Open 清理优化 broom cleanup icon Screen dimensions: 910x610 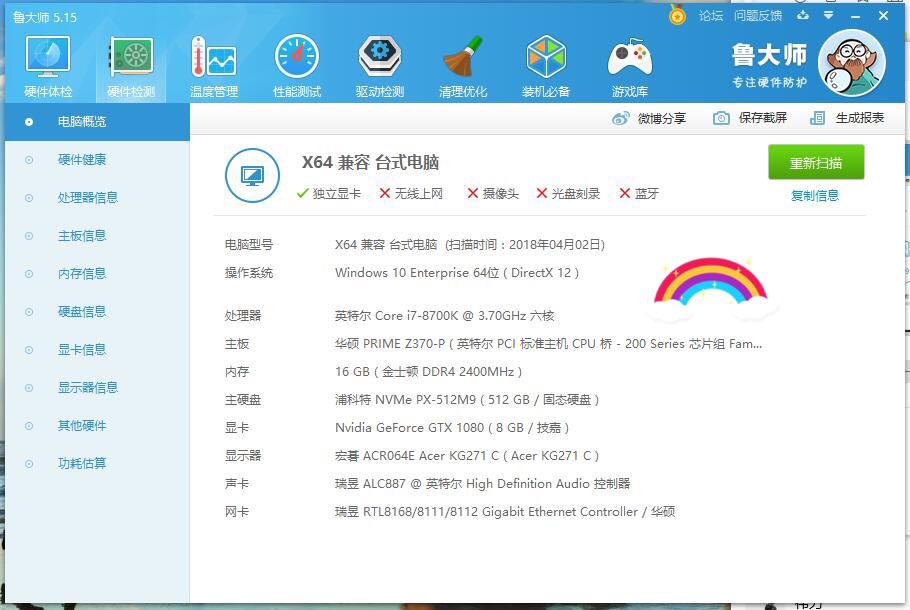point(463,56)
